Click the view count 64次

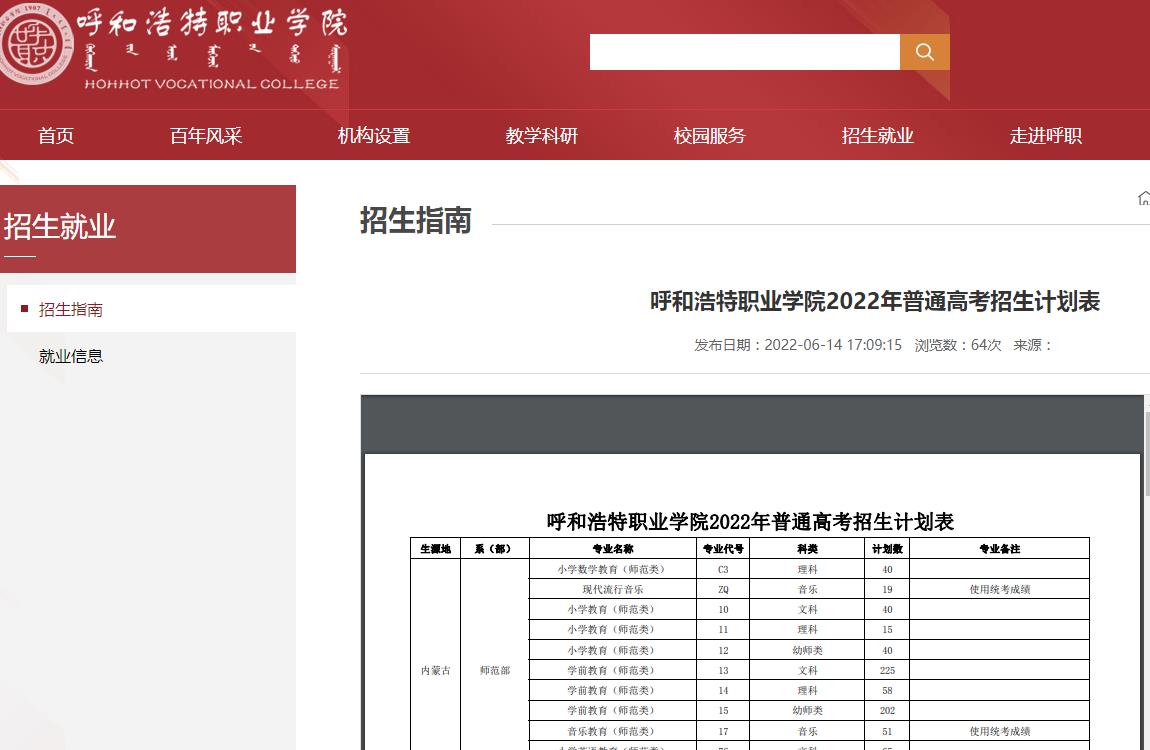tap(986, 345)
